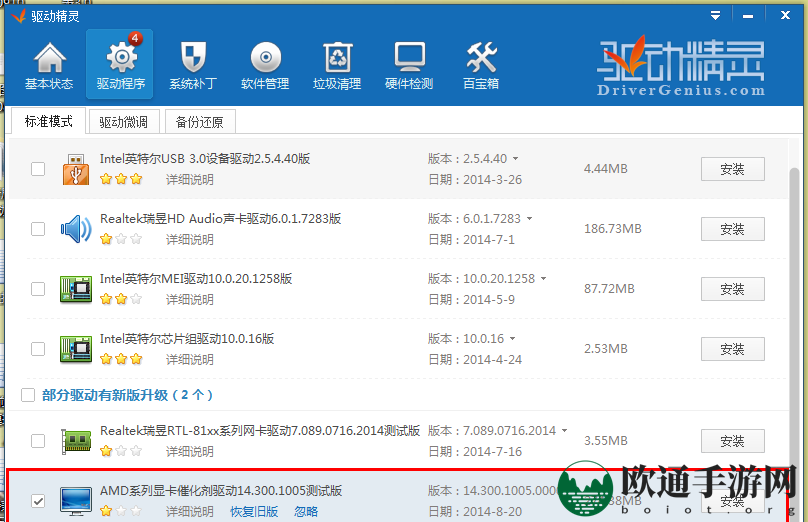Uncheck the AMD显卡催化剂 driver checkbox

click(x=38, y=501)
